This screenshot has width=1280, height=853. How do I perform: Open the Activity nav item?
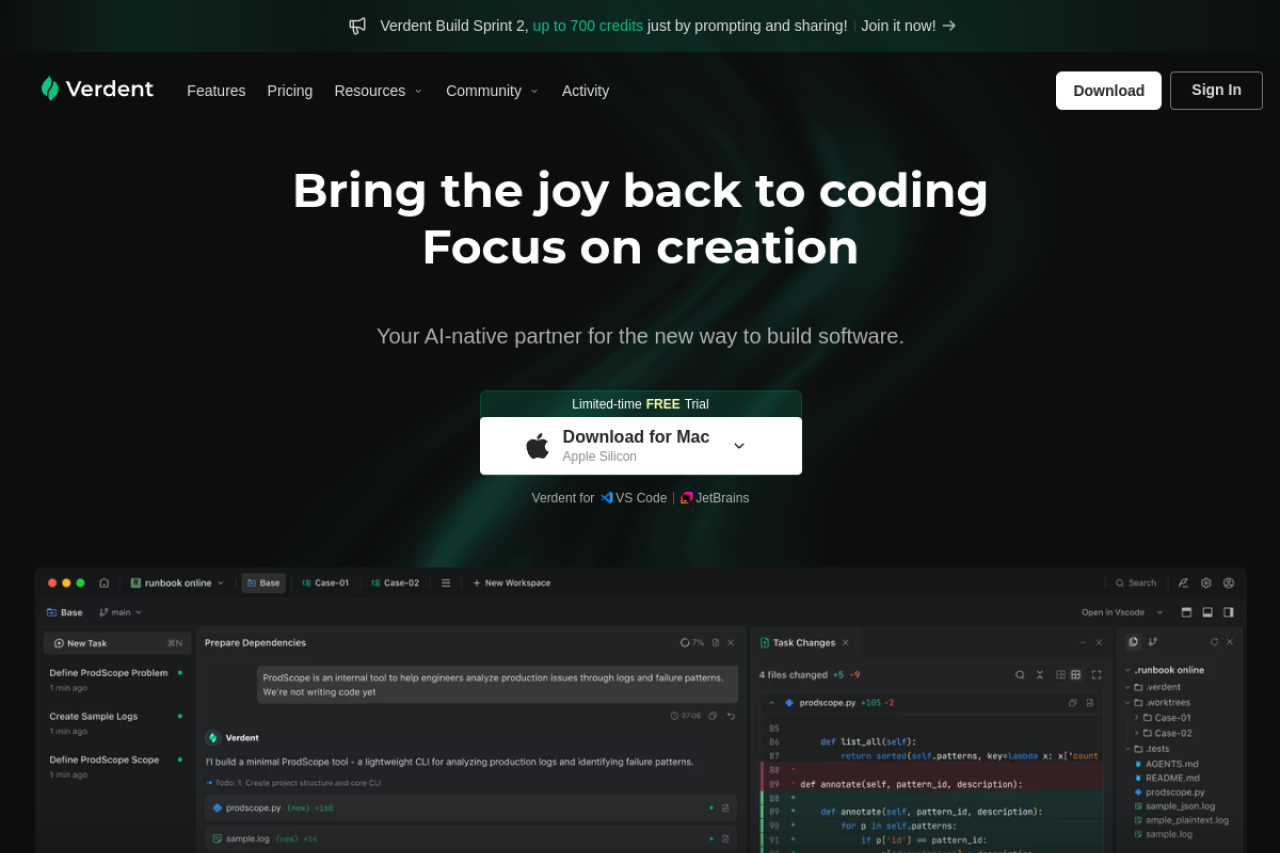585,91
